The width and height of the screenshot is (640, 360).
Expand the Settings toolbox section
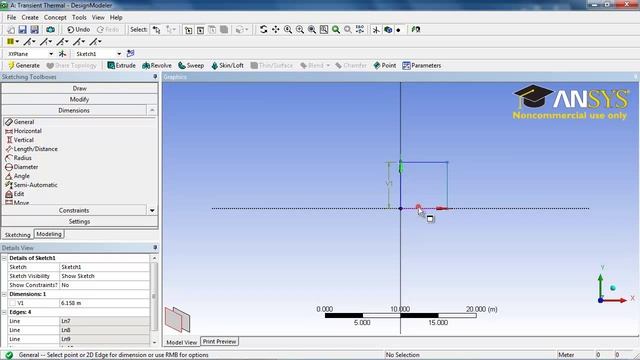(x=80, y=221)
